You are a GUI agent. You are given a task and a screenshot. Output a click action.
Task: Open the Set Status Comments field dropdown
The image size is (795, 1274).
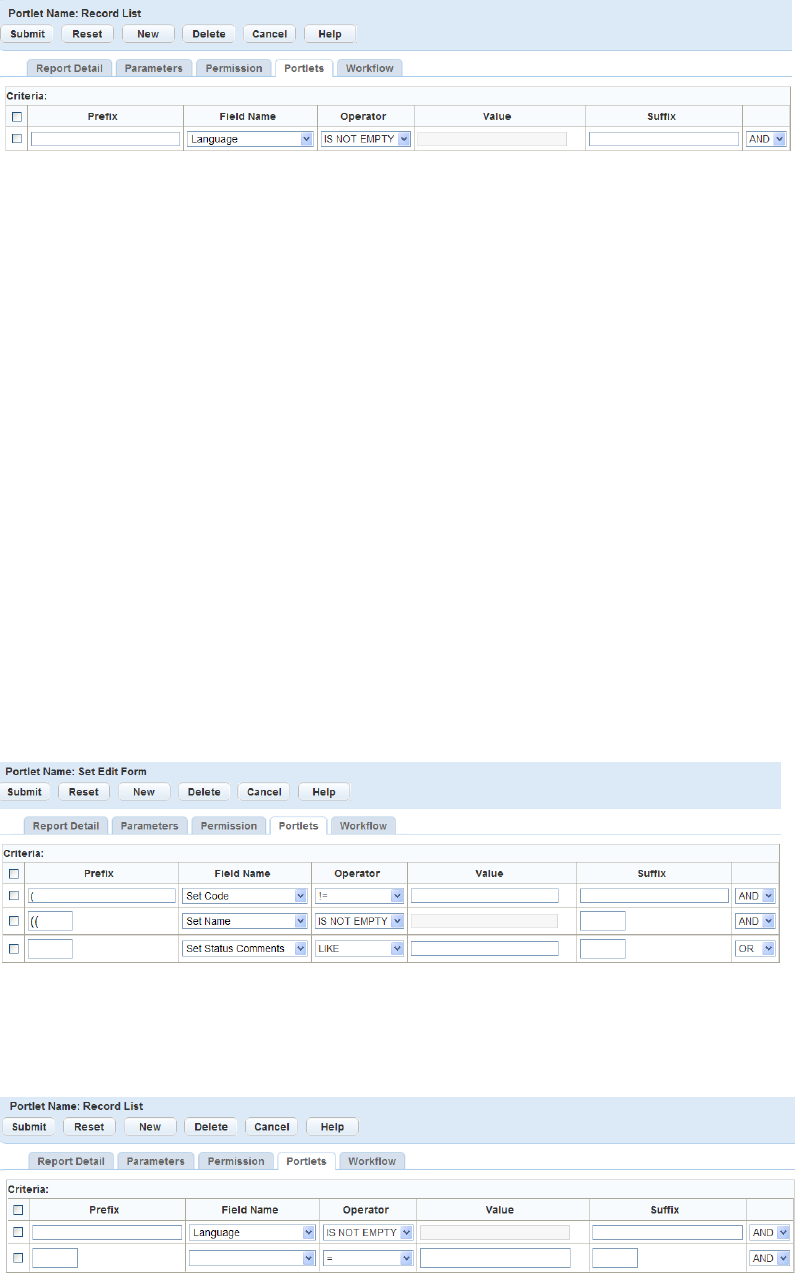[x=244, y=948]
